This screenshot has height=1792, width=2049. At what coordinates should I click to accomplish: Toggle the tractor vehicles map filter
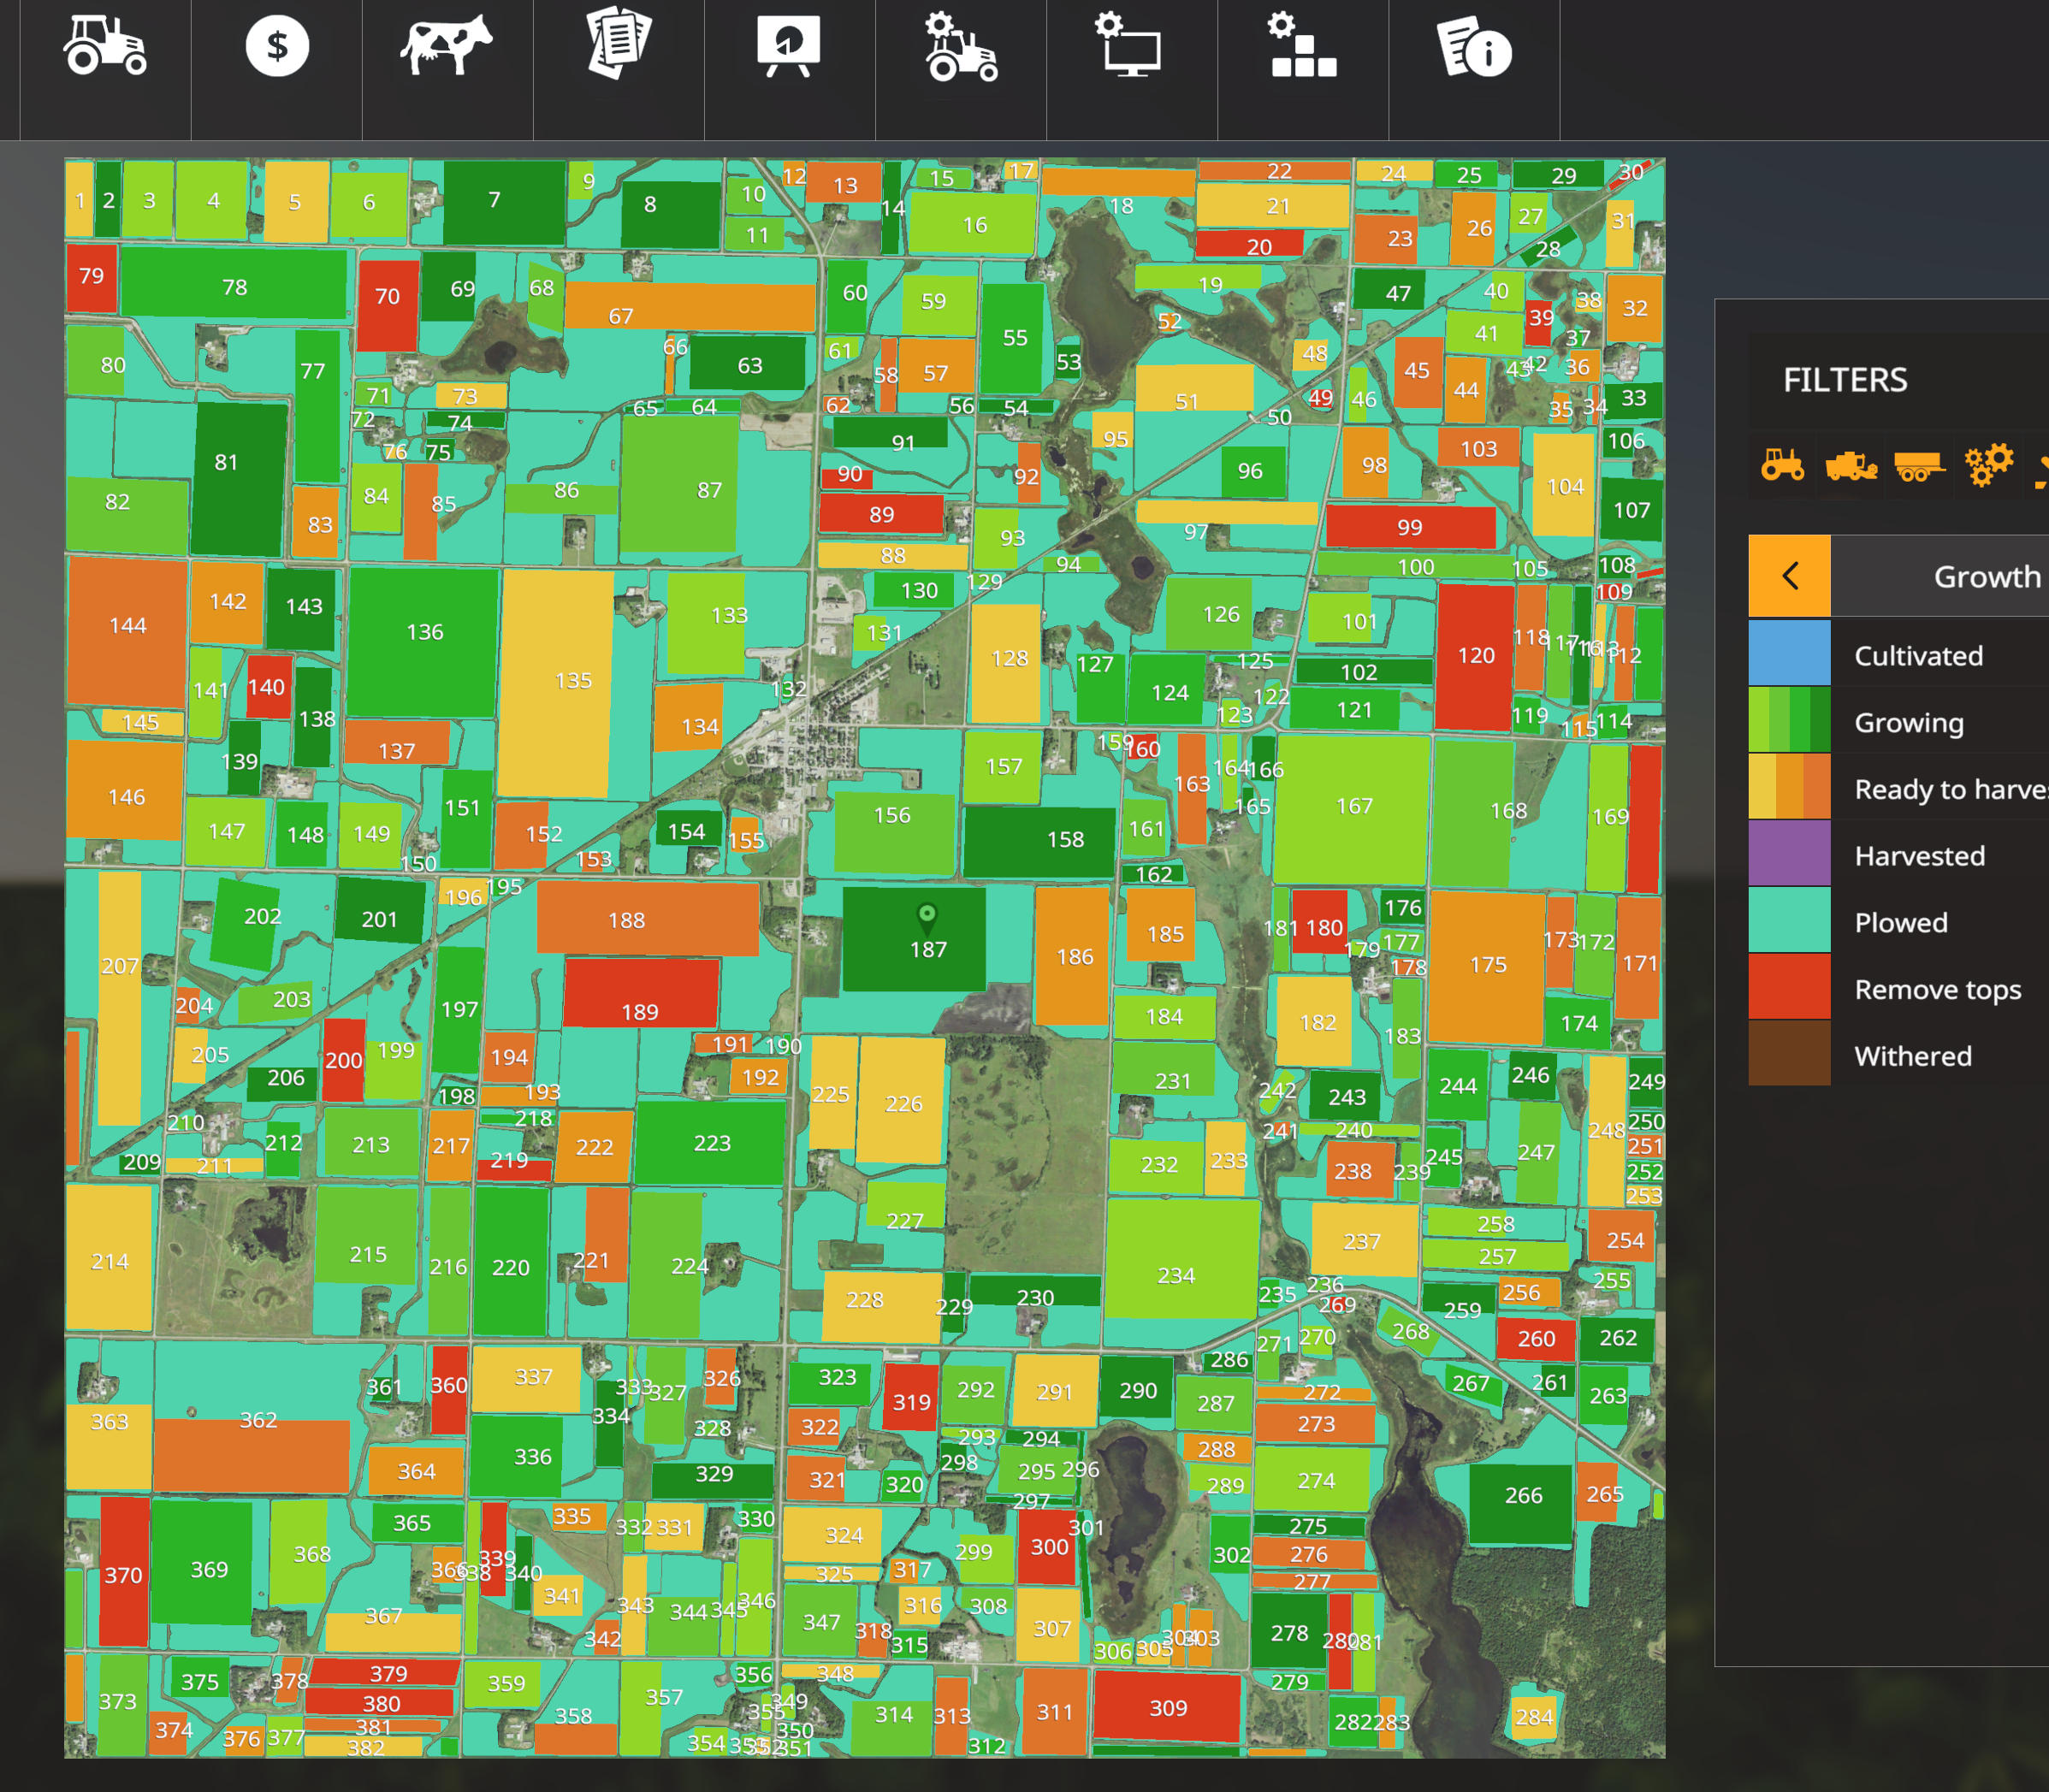click(1782, 465)
